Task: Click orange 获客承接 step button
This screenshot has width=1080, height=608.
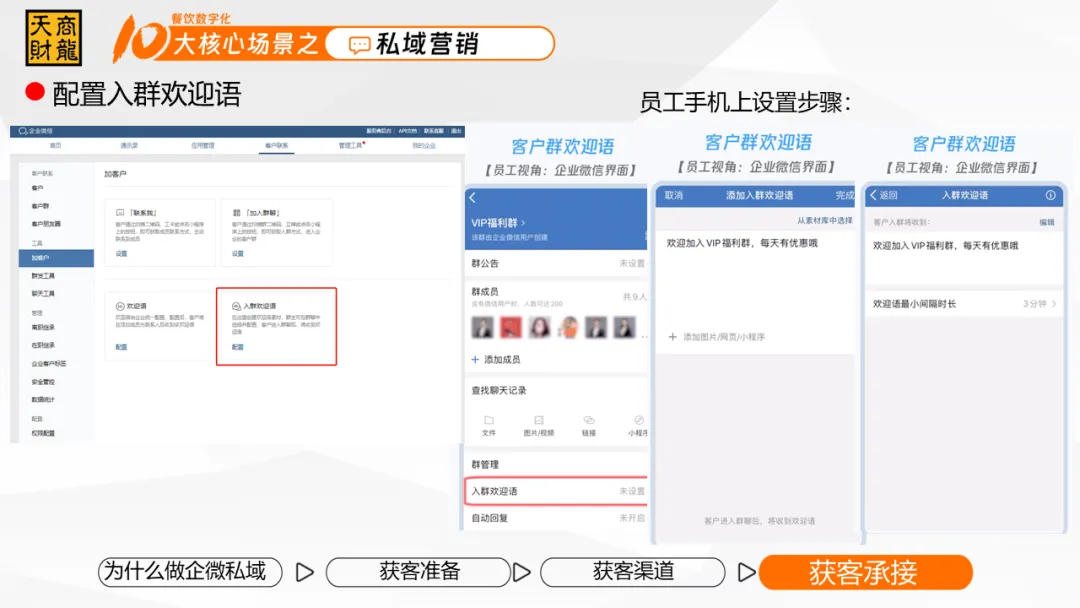Action: pos(866,572)
